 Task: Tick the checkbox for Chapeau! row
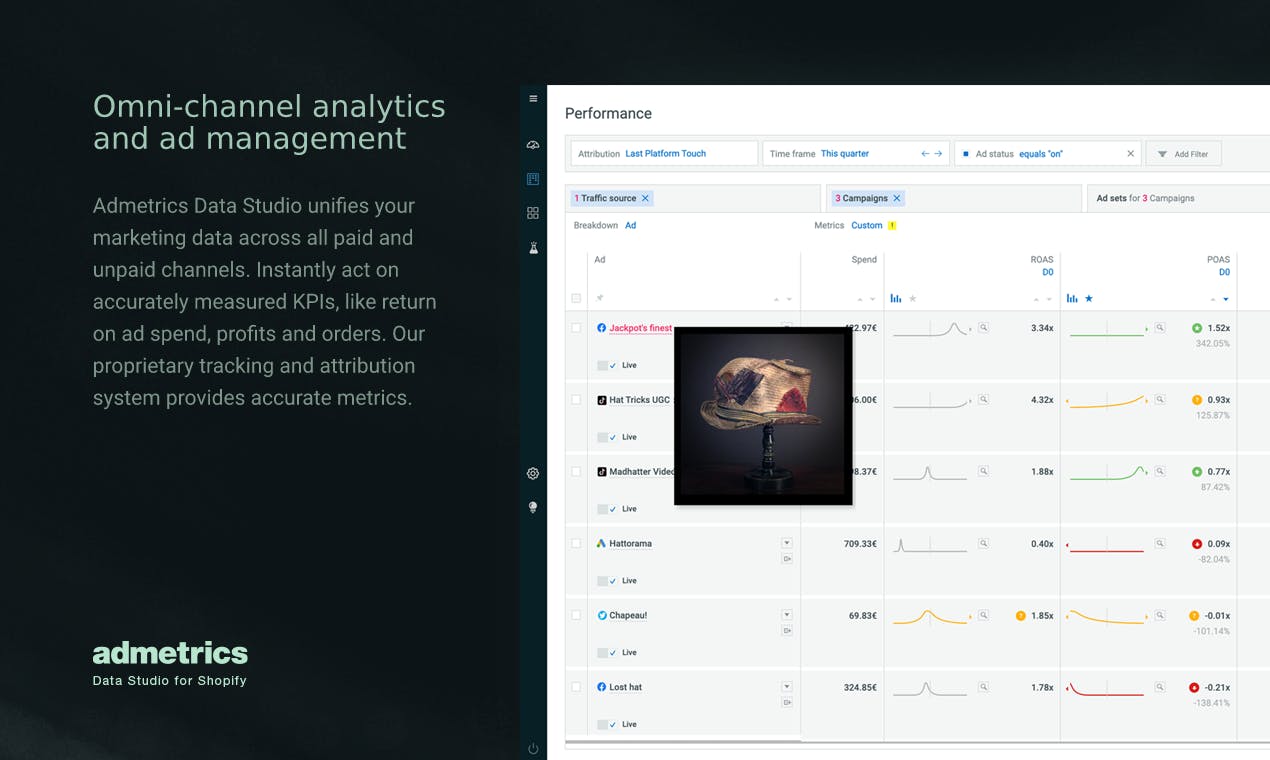click(x=576, y=616)
